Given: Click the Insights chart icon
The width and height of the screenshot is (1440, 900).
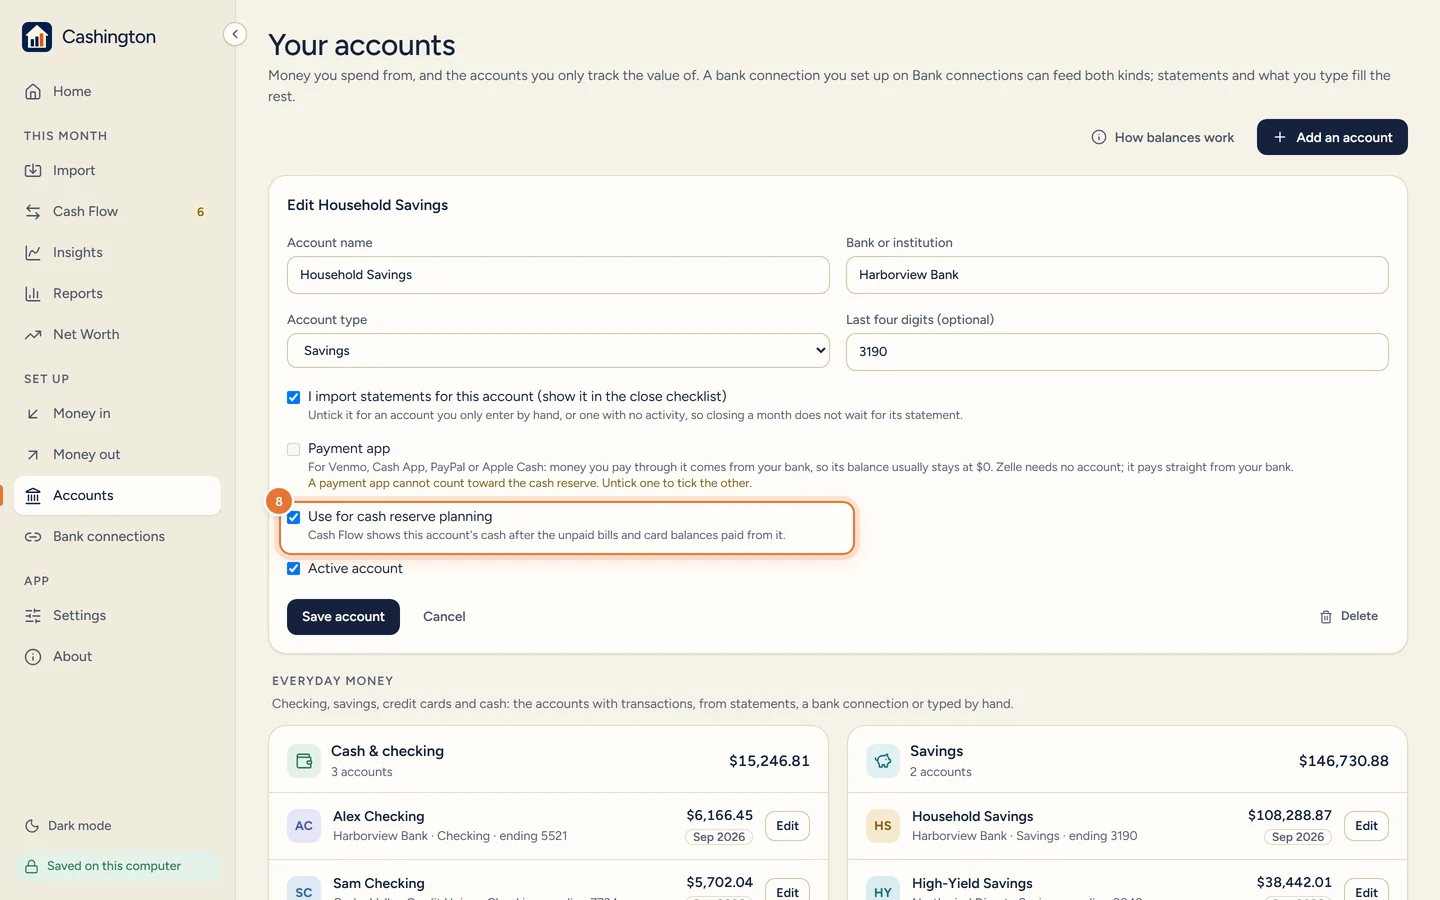Looking at the screenshot, I should (x=33, y=252).
